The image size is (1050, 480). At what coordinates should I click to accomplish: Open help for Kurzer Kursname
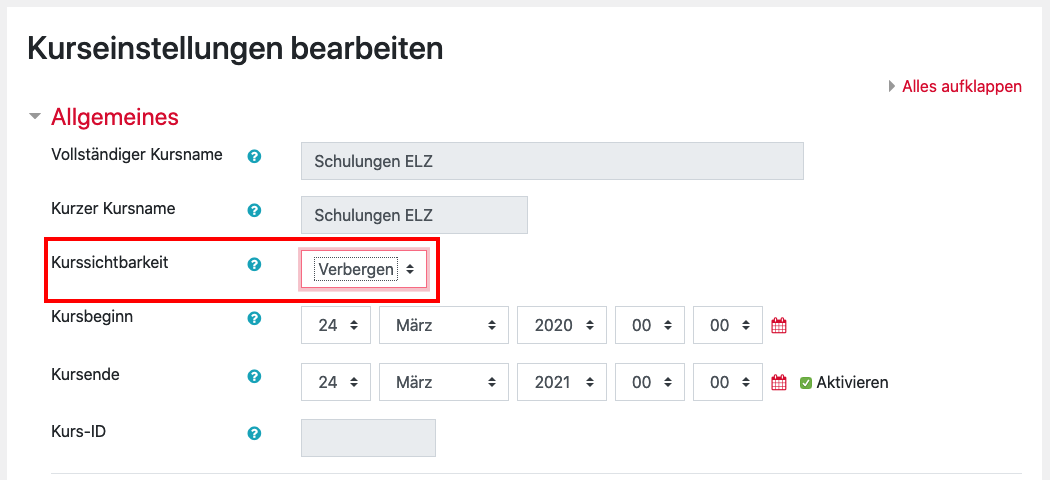pos(254,211)
